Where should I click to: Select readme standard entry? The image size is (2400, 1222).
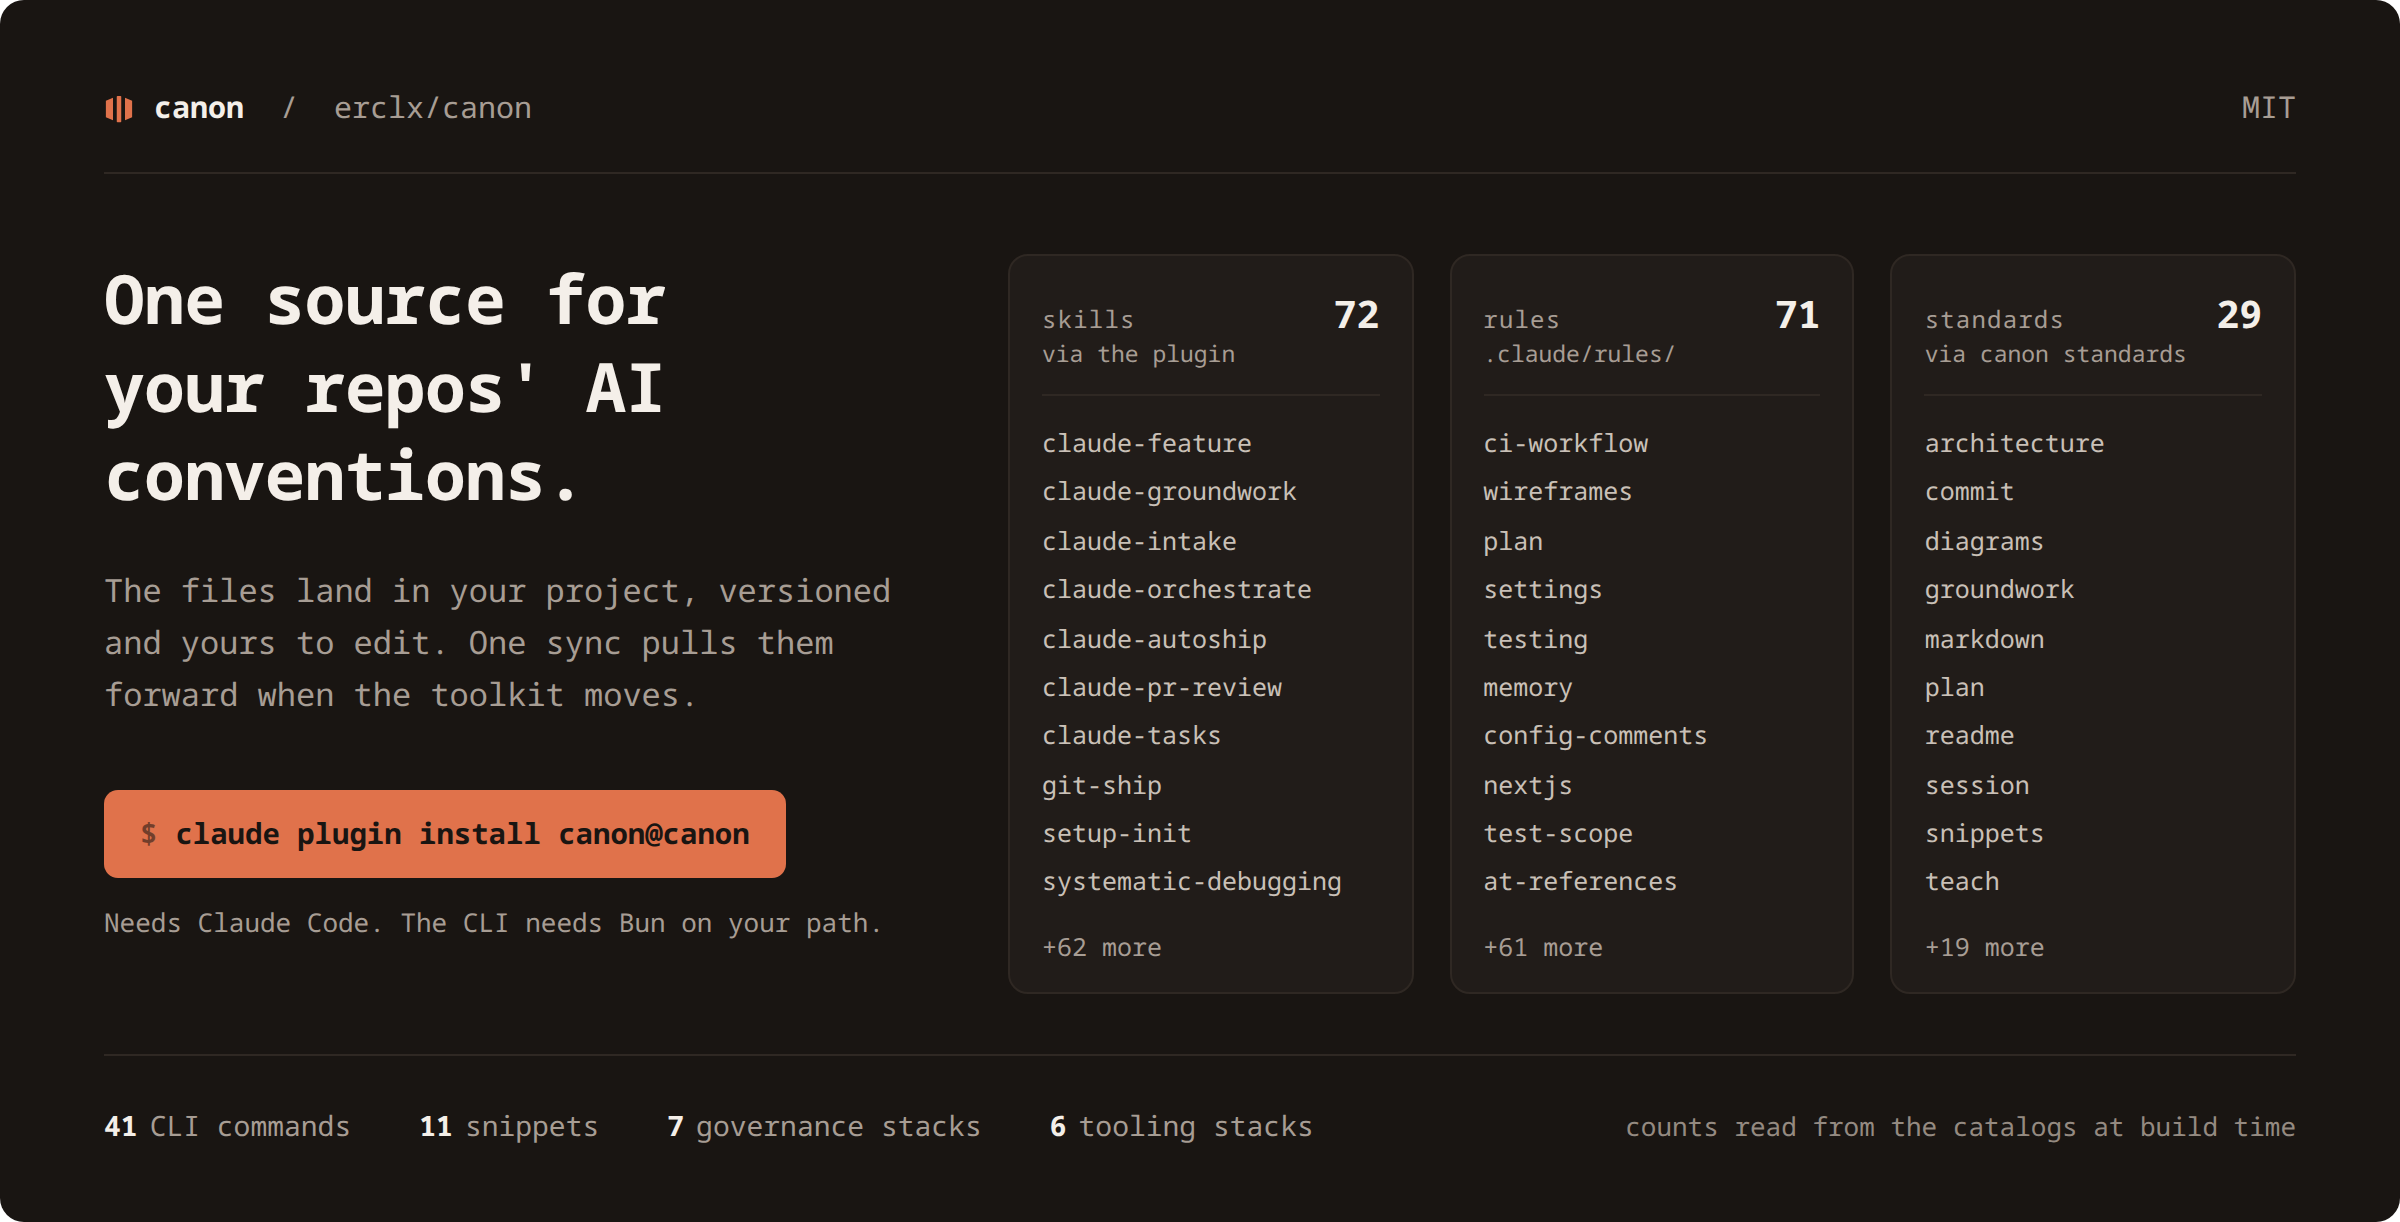click(x=1969, y=736)
